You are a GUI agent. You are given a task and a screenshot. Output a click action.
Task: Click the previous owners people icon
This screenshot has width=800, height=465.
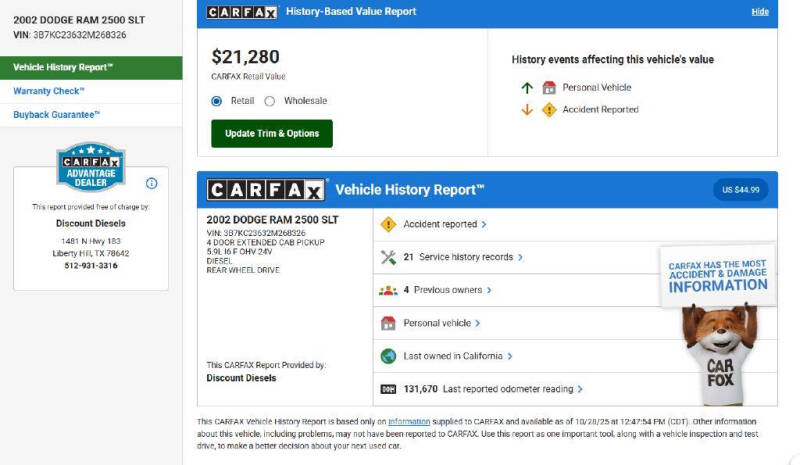pyautogui.click(x=389, y=290)
